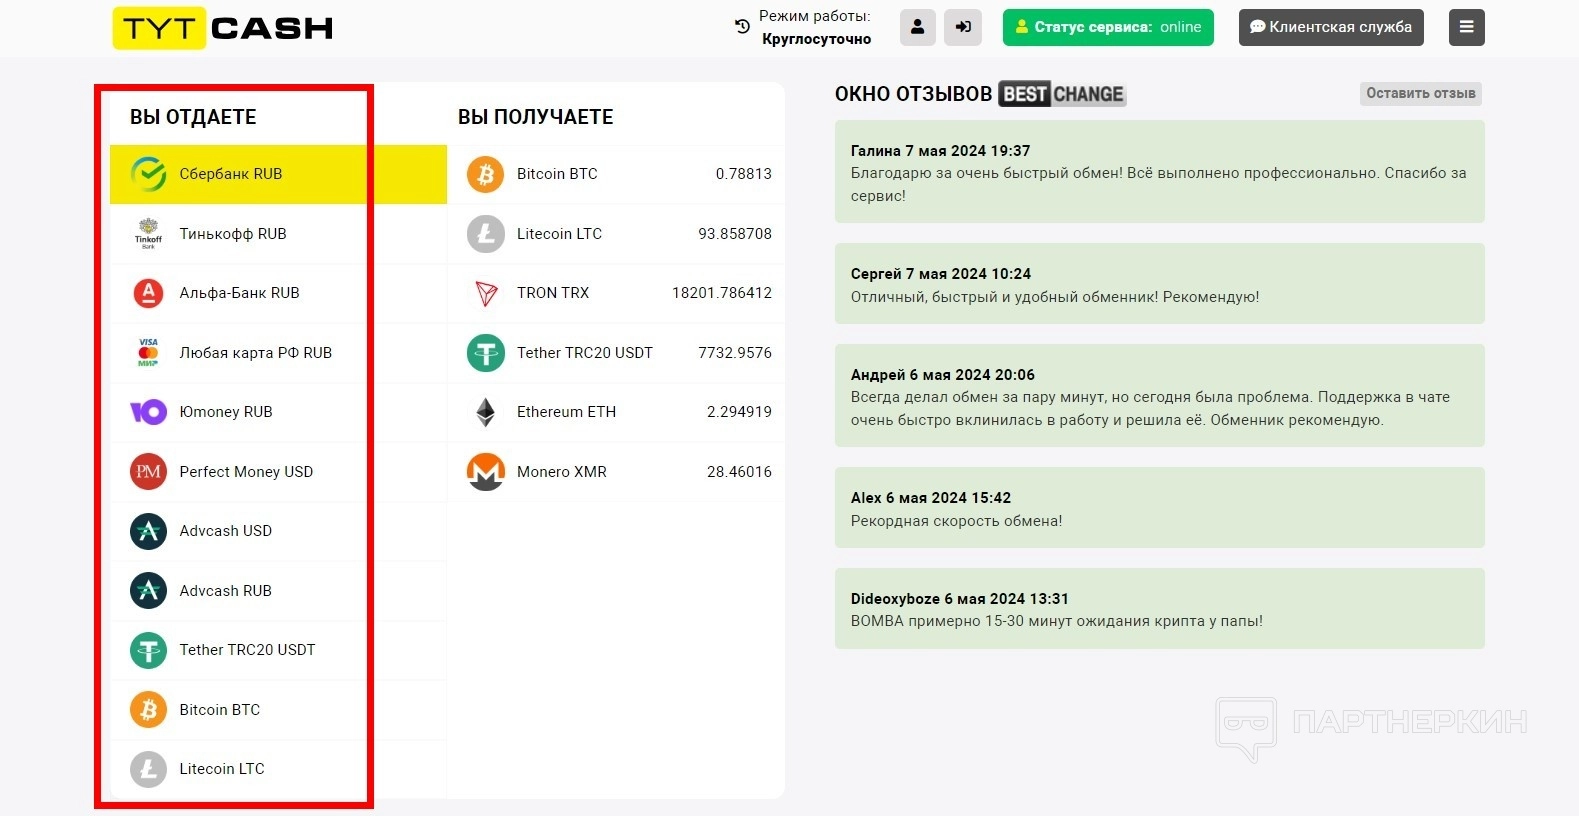The height and width of the screenshot is (816, 1579).
Task: Click the Bitcoin reserve 0.78813
Action: (744, 174)
